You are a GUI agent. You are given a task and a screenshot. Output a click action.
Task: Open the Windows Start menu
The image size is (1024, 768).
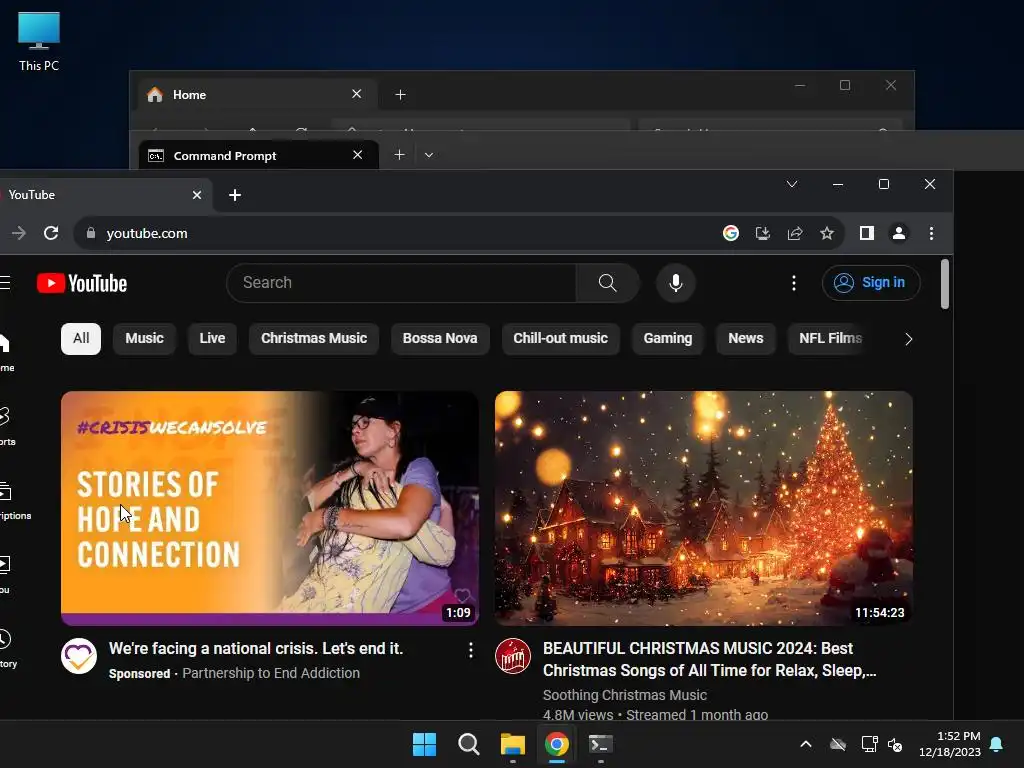(424, 744)
